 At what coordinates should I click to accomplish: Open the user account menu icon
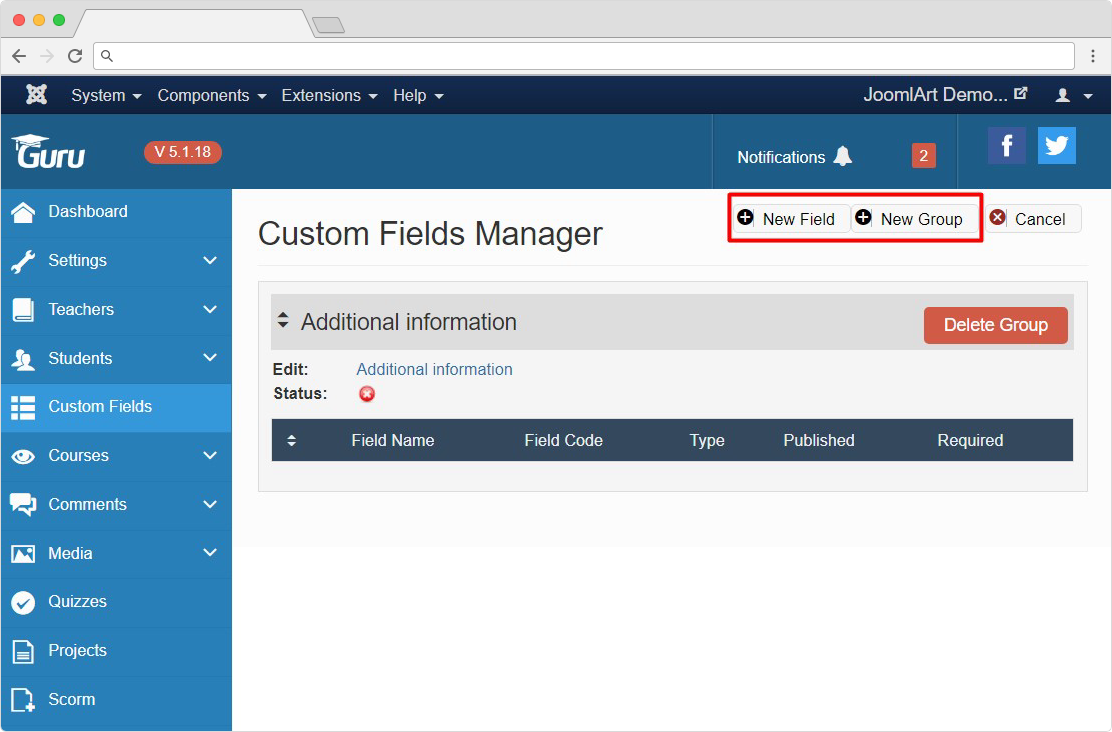[1073, 96]
